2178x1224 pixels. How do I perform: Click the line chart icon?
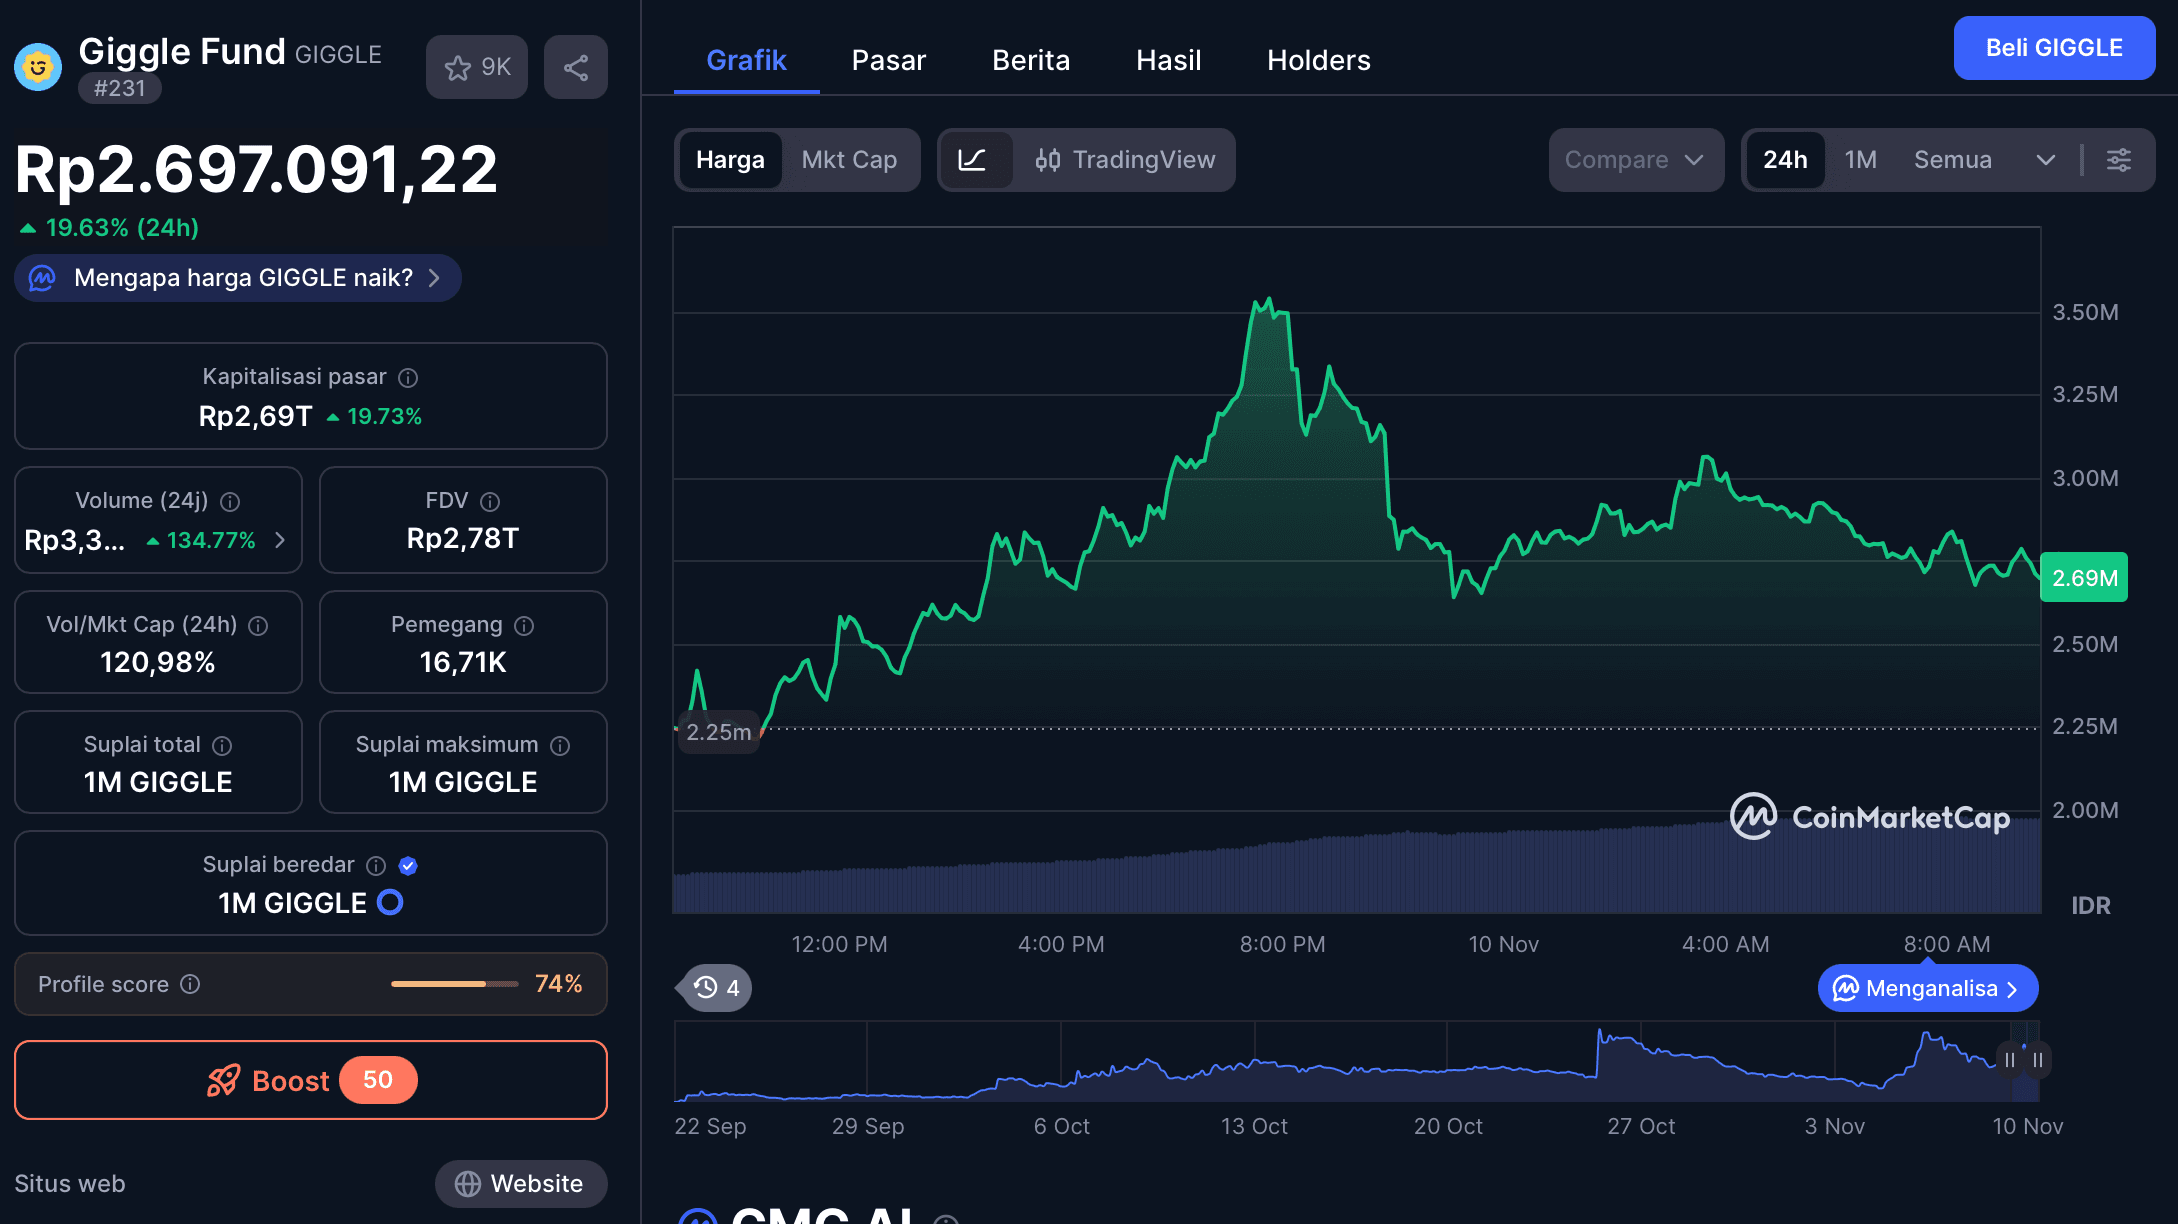click(972, 160)
